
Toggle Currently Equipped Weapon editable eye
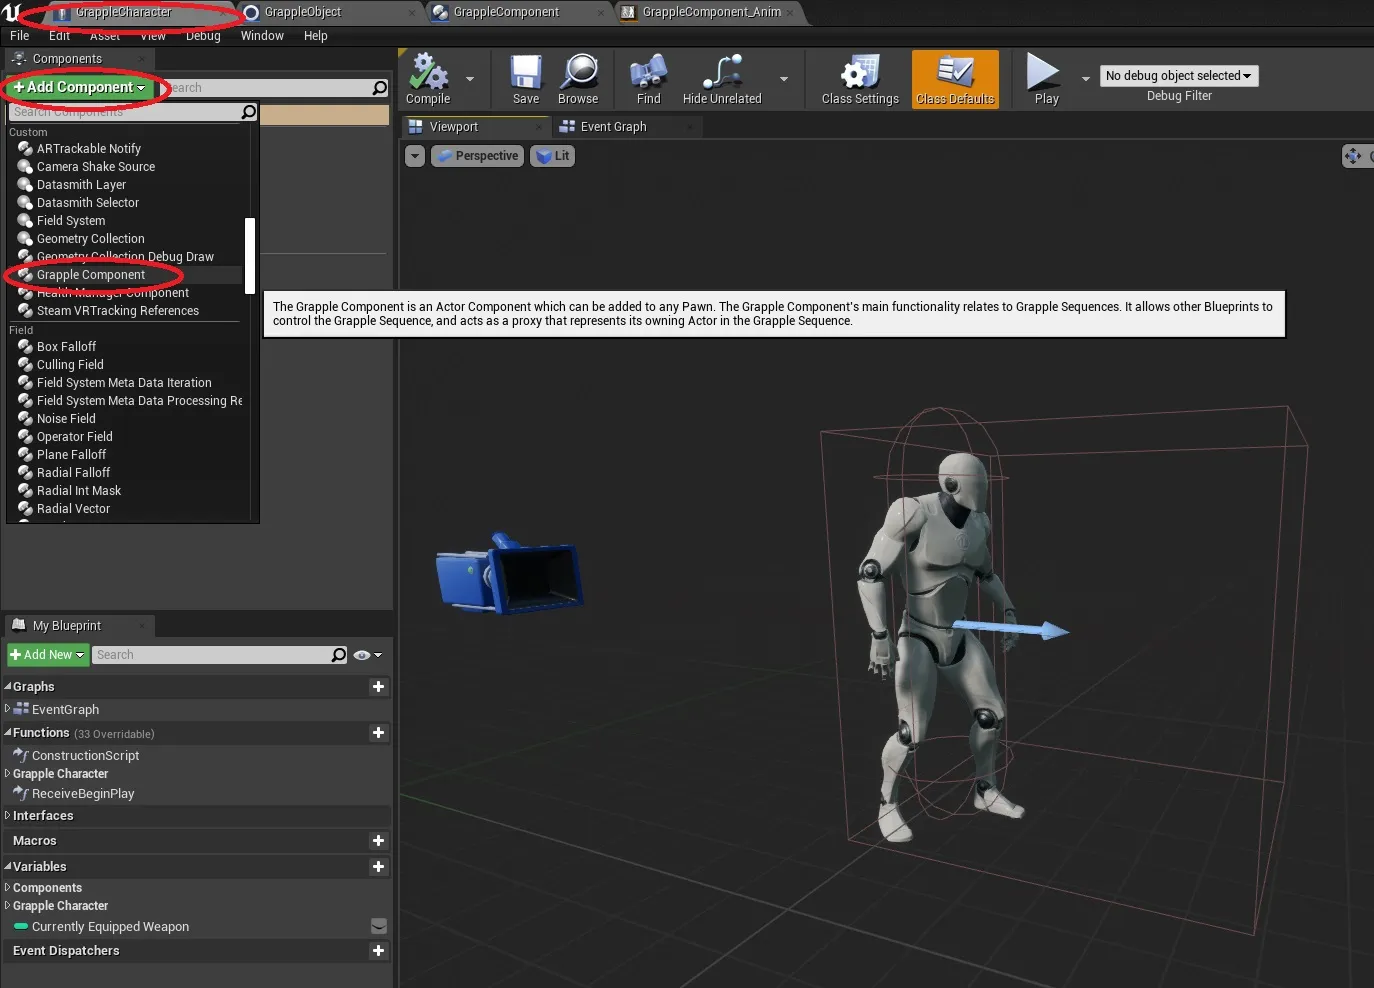tap(379, 927)
